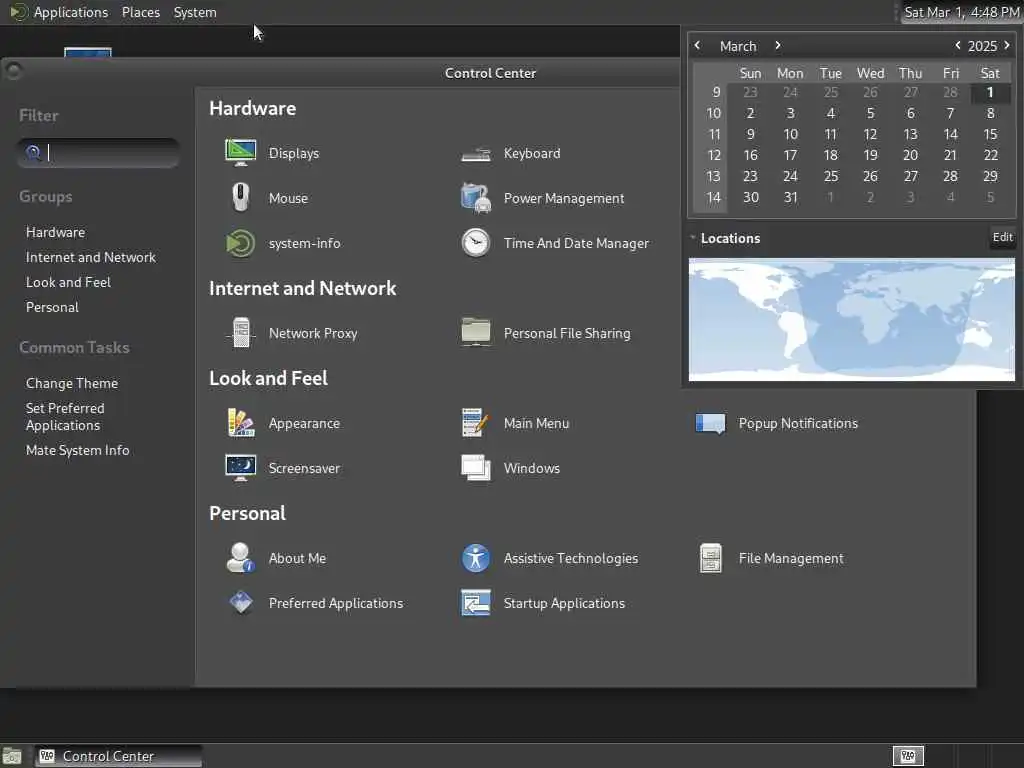Open the Personal File Sharing icon
This screenshot has width=1024, height=768.
click(475, 332)
